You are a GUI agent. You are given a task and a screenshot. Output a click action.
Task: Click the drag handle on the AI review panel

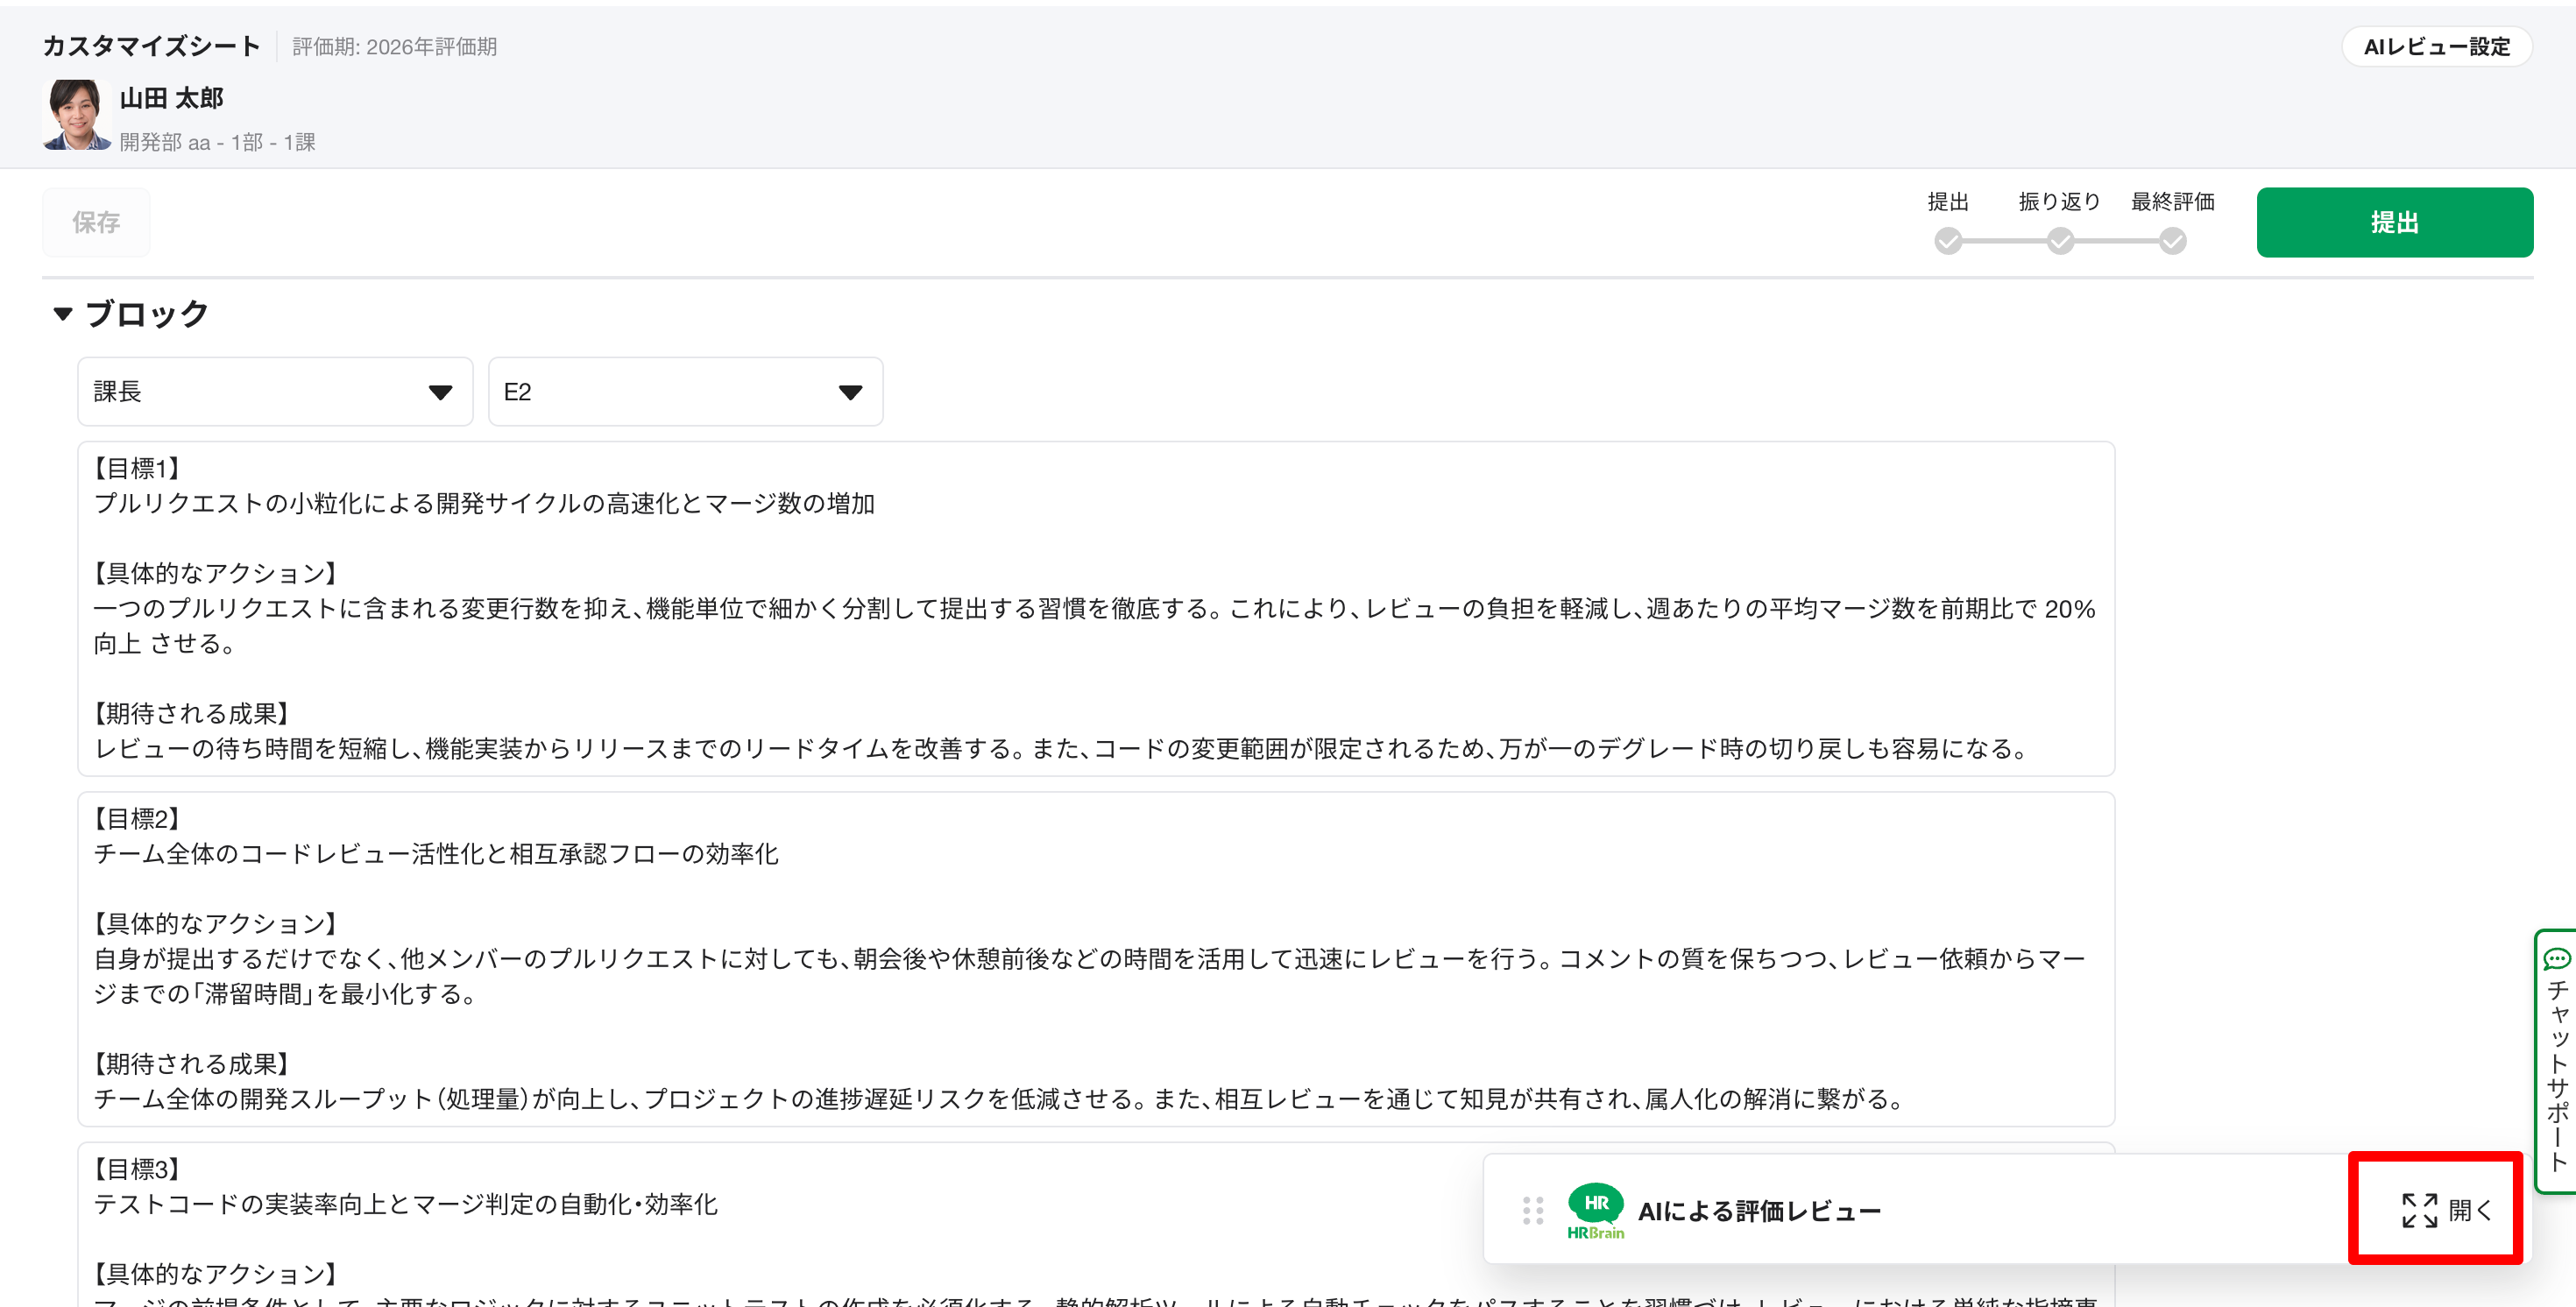(1532, 1210)
